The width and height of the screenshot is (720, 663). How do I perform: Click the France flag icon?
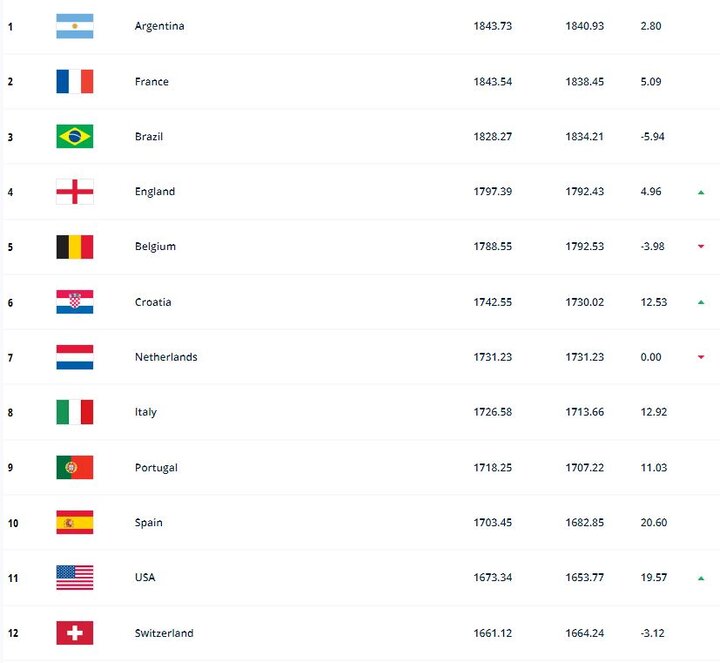click(75, 82)
